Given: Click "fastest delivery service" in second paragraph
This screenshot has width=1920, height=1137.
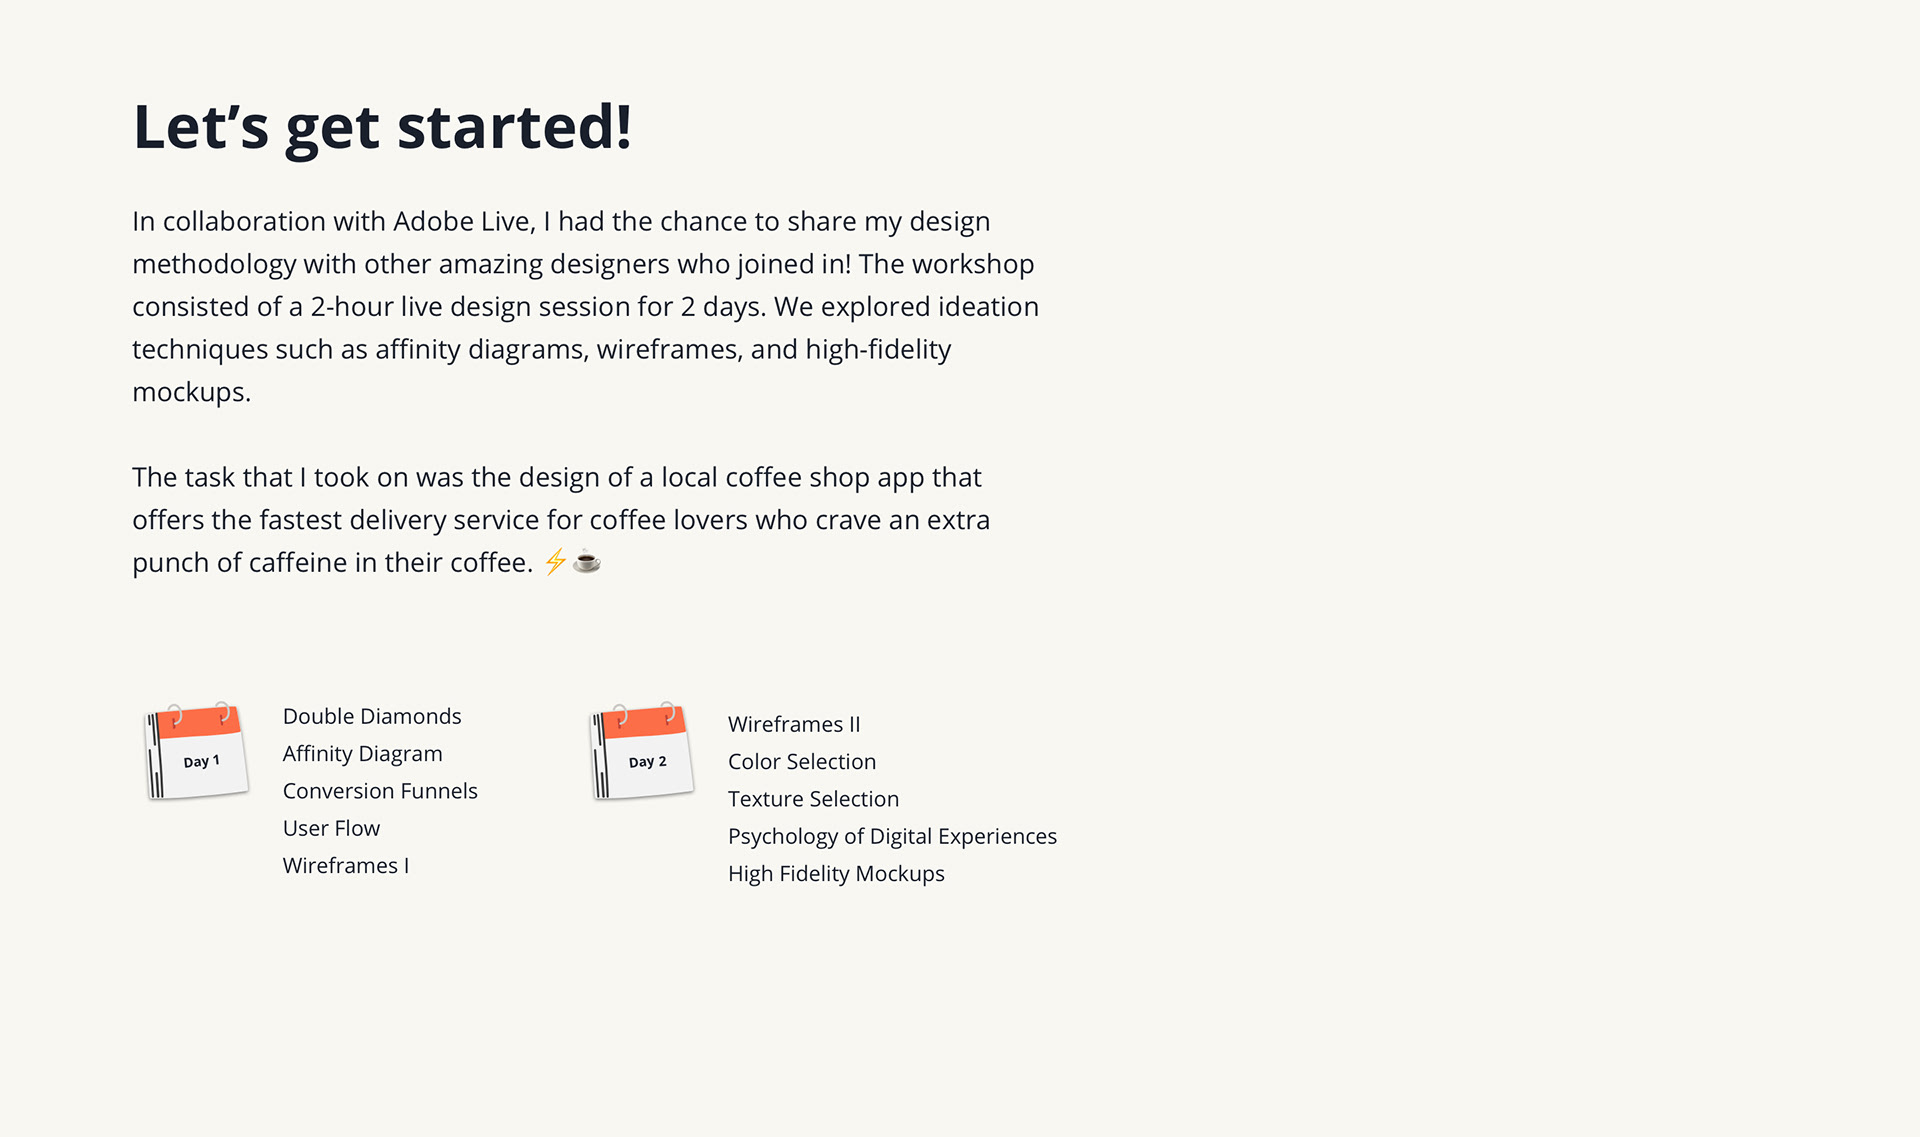Looking at the screenshot, I should click(398, 520).
